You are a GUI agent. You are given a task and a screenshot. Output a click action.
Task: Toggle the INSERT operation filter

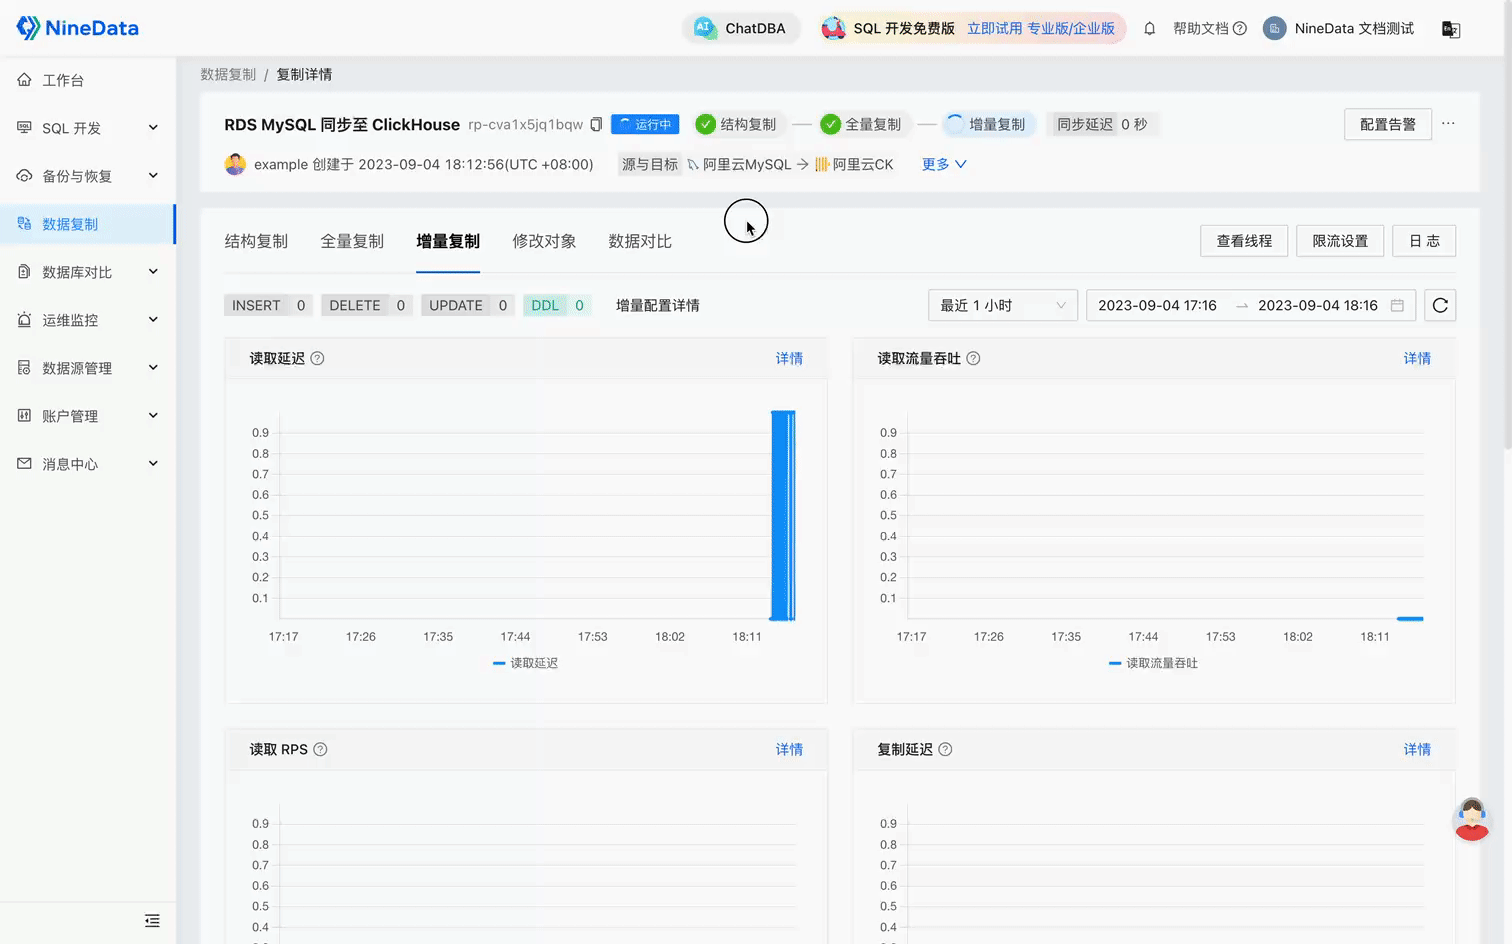267,305
